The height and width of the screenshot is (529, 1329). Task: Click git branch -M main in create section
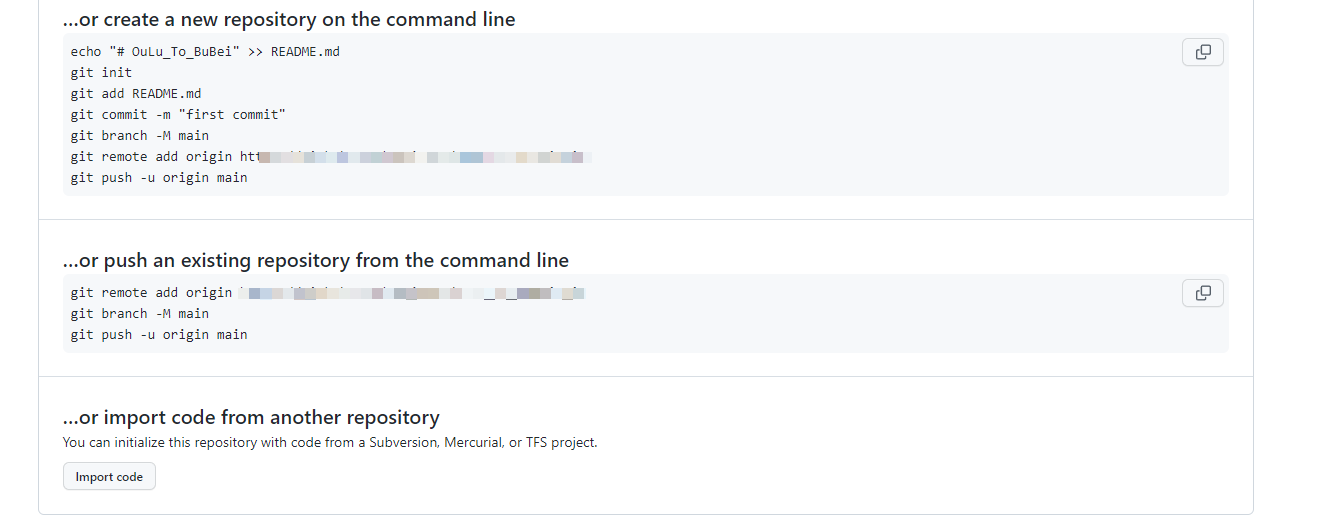click(x=139, y=135)
